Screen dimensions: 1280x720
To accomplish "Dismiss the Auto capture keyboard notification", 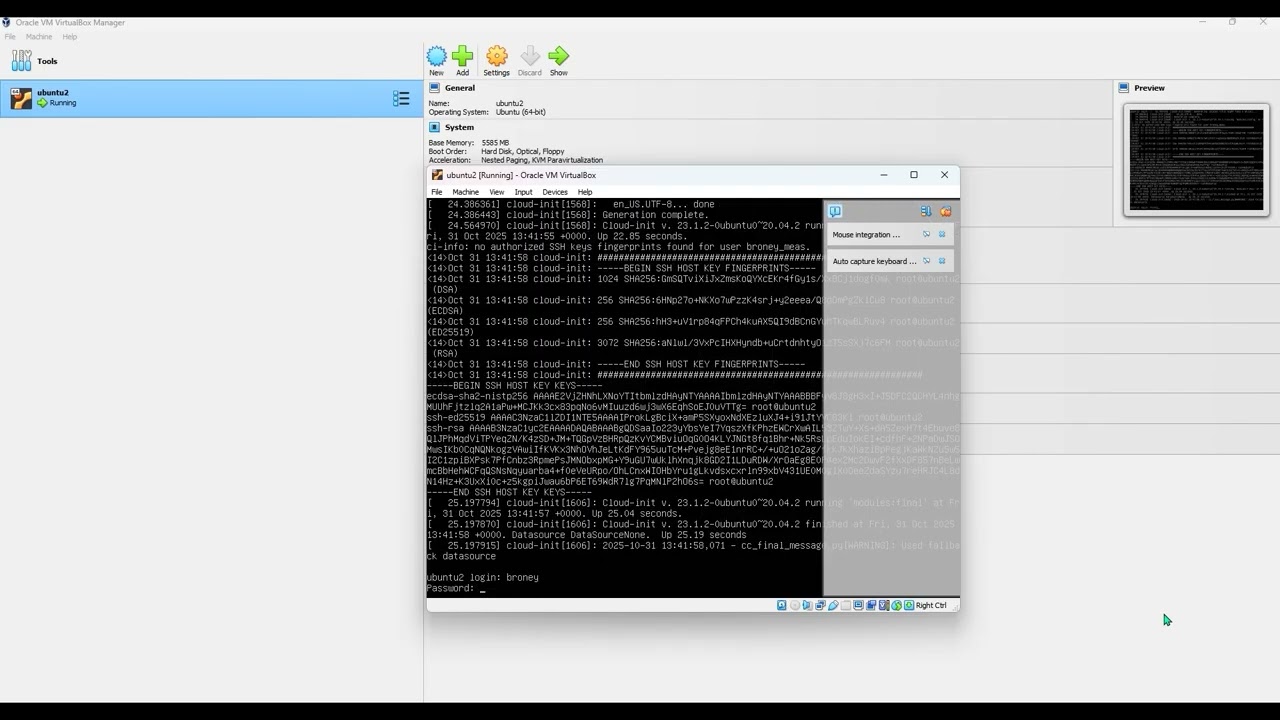I will [942, 261].
